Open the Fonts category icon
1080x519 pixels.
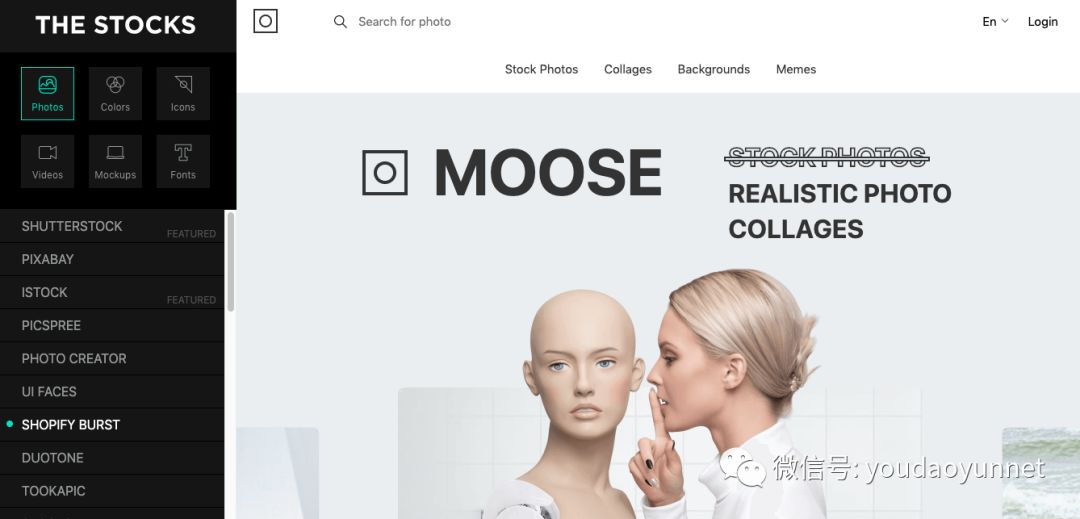click(183, 161)
